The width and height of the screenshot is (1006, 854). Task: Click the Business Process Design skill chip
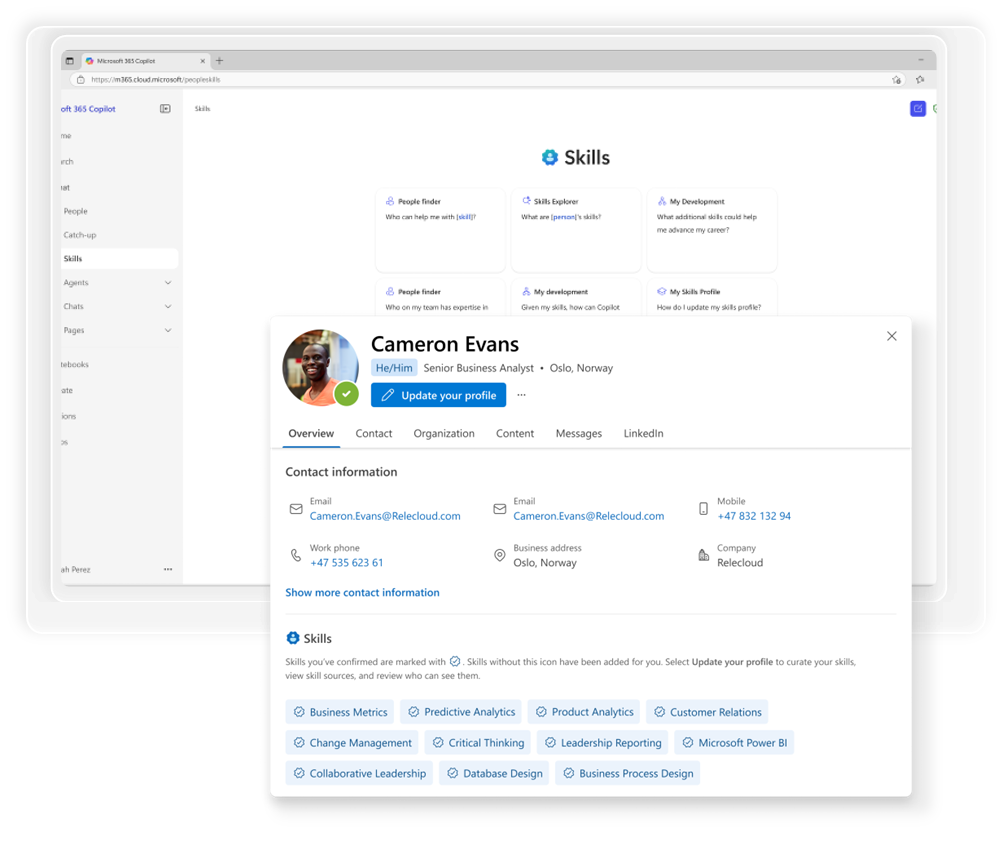[627, 774]
